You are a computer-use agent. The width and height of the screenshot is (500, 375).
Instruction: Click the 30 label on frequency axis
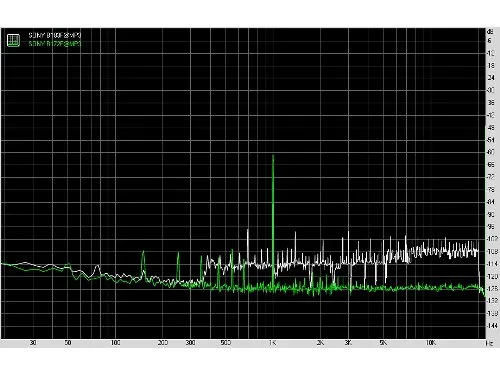pyautogui.click(x=33, y=343)
